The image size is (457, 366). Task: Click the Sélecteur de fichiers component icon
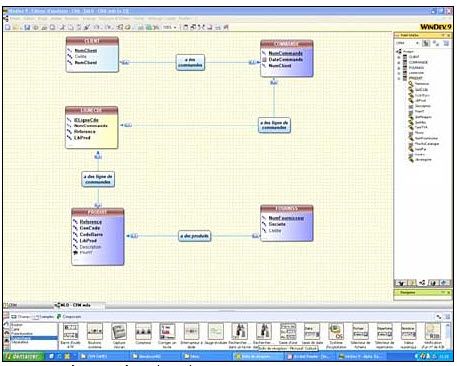click(x=360, y=332)
